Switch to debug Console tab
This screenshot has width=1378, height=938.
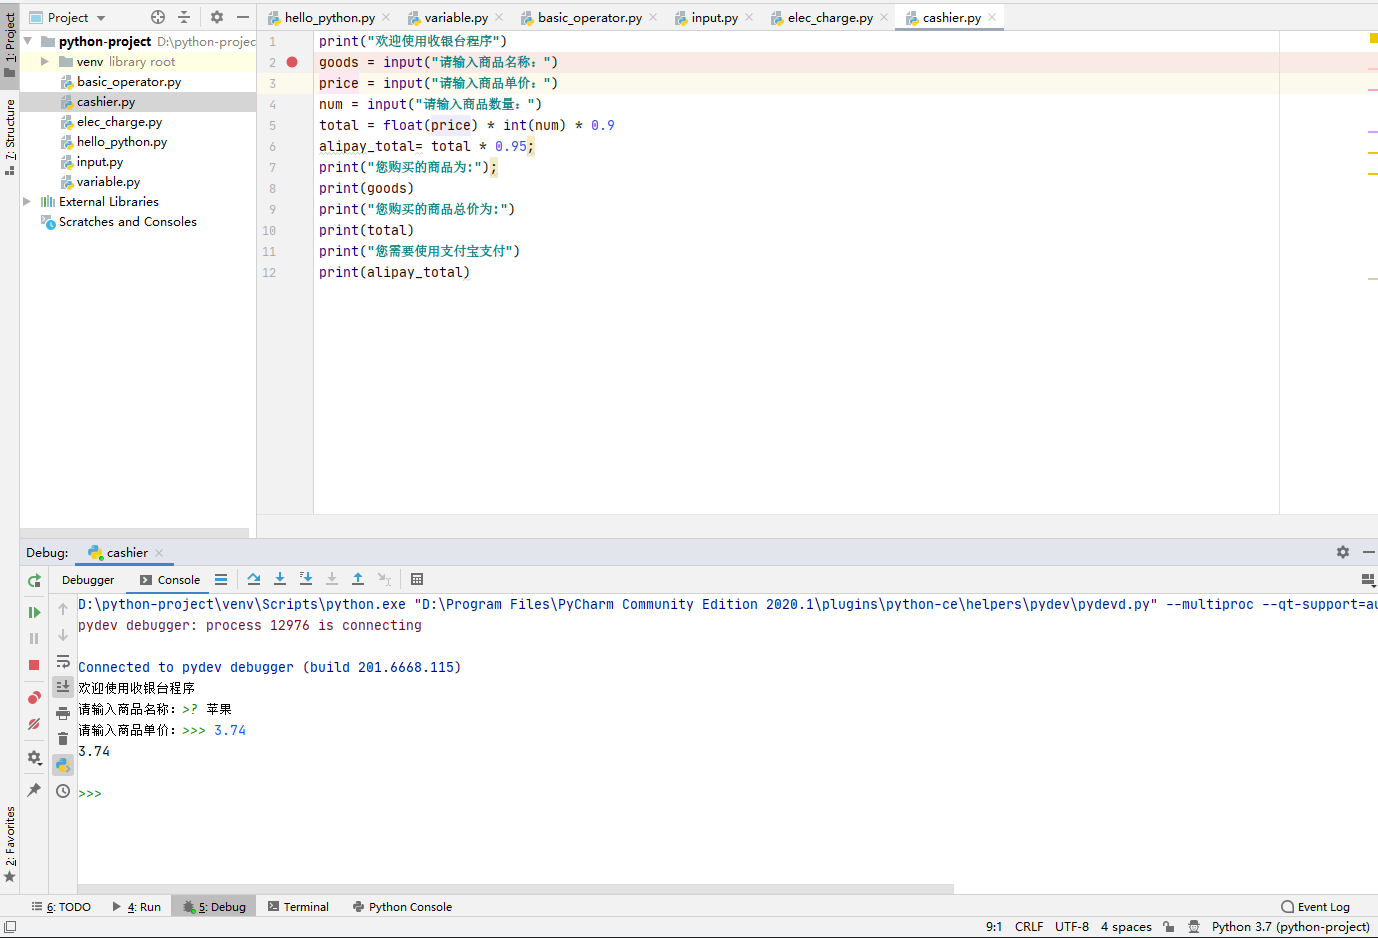click(x=170, y=580)
